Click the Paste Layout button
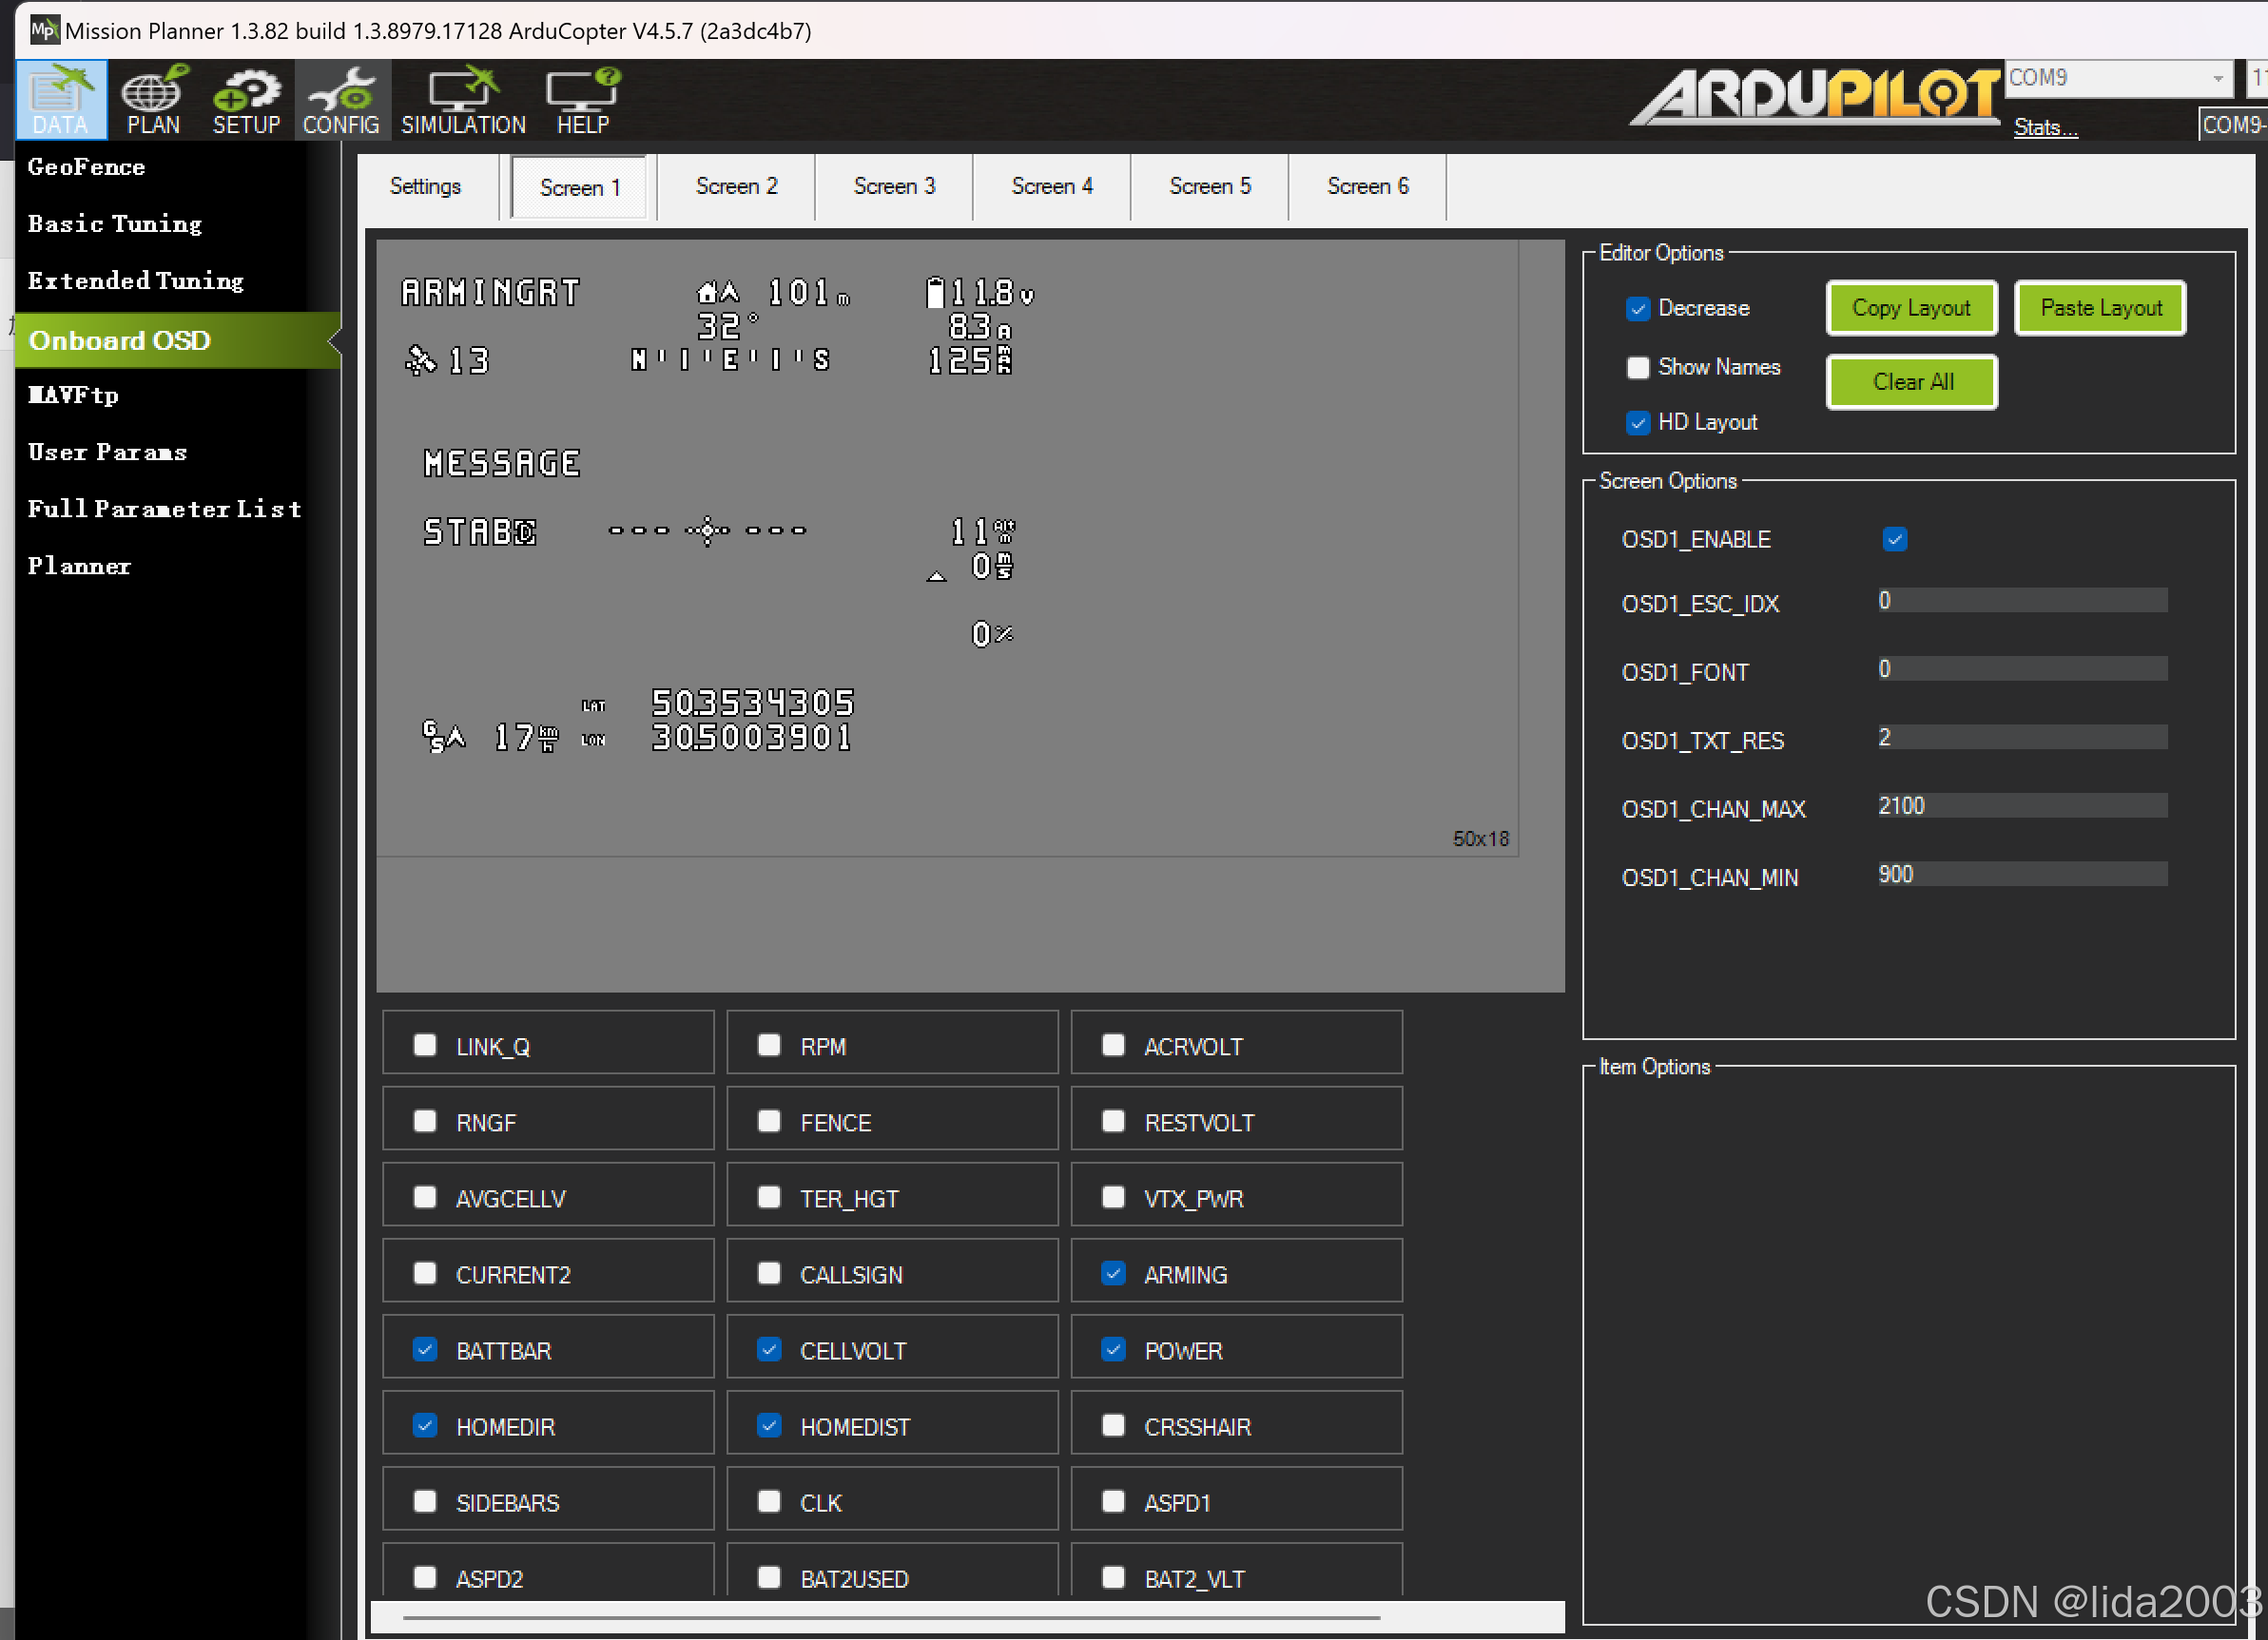The height and width of the screenshot is (1640, 2268). tap(2100, 308)
